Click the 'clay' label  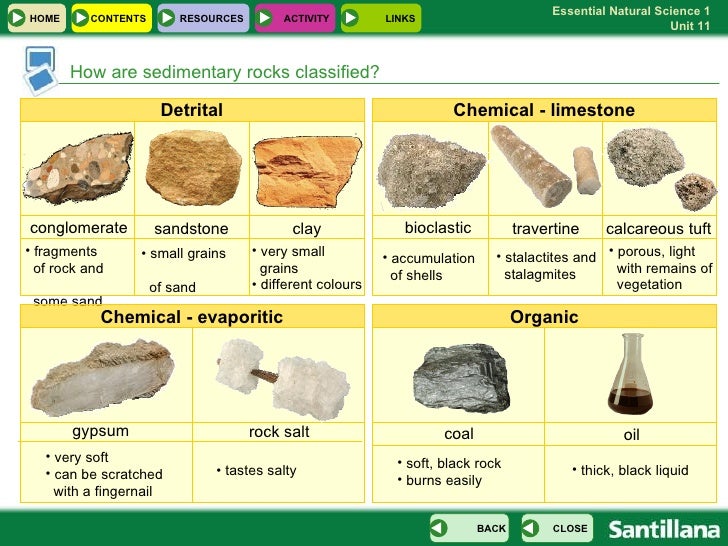307,229
